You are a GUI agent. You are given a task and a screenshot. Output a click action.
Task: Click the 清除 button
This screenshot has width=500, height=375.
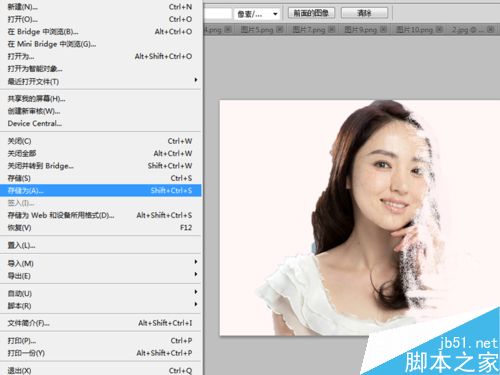click(364, 13)
